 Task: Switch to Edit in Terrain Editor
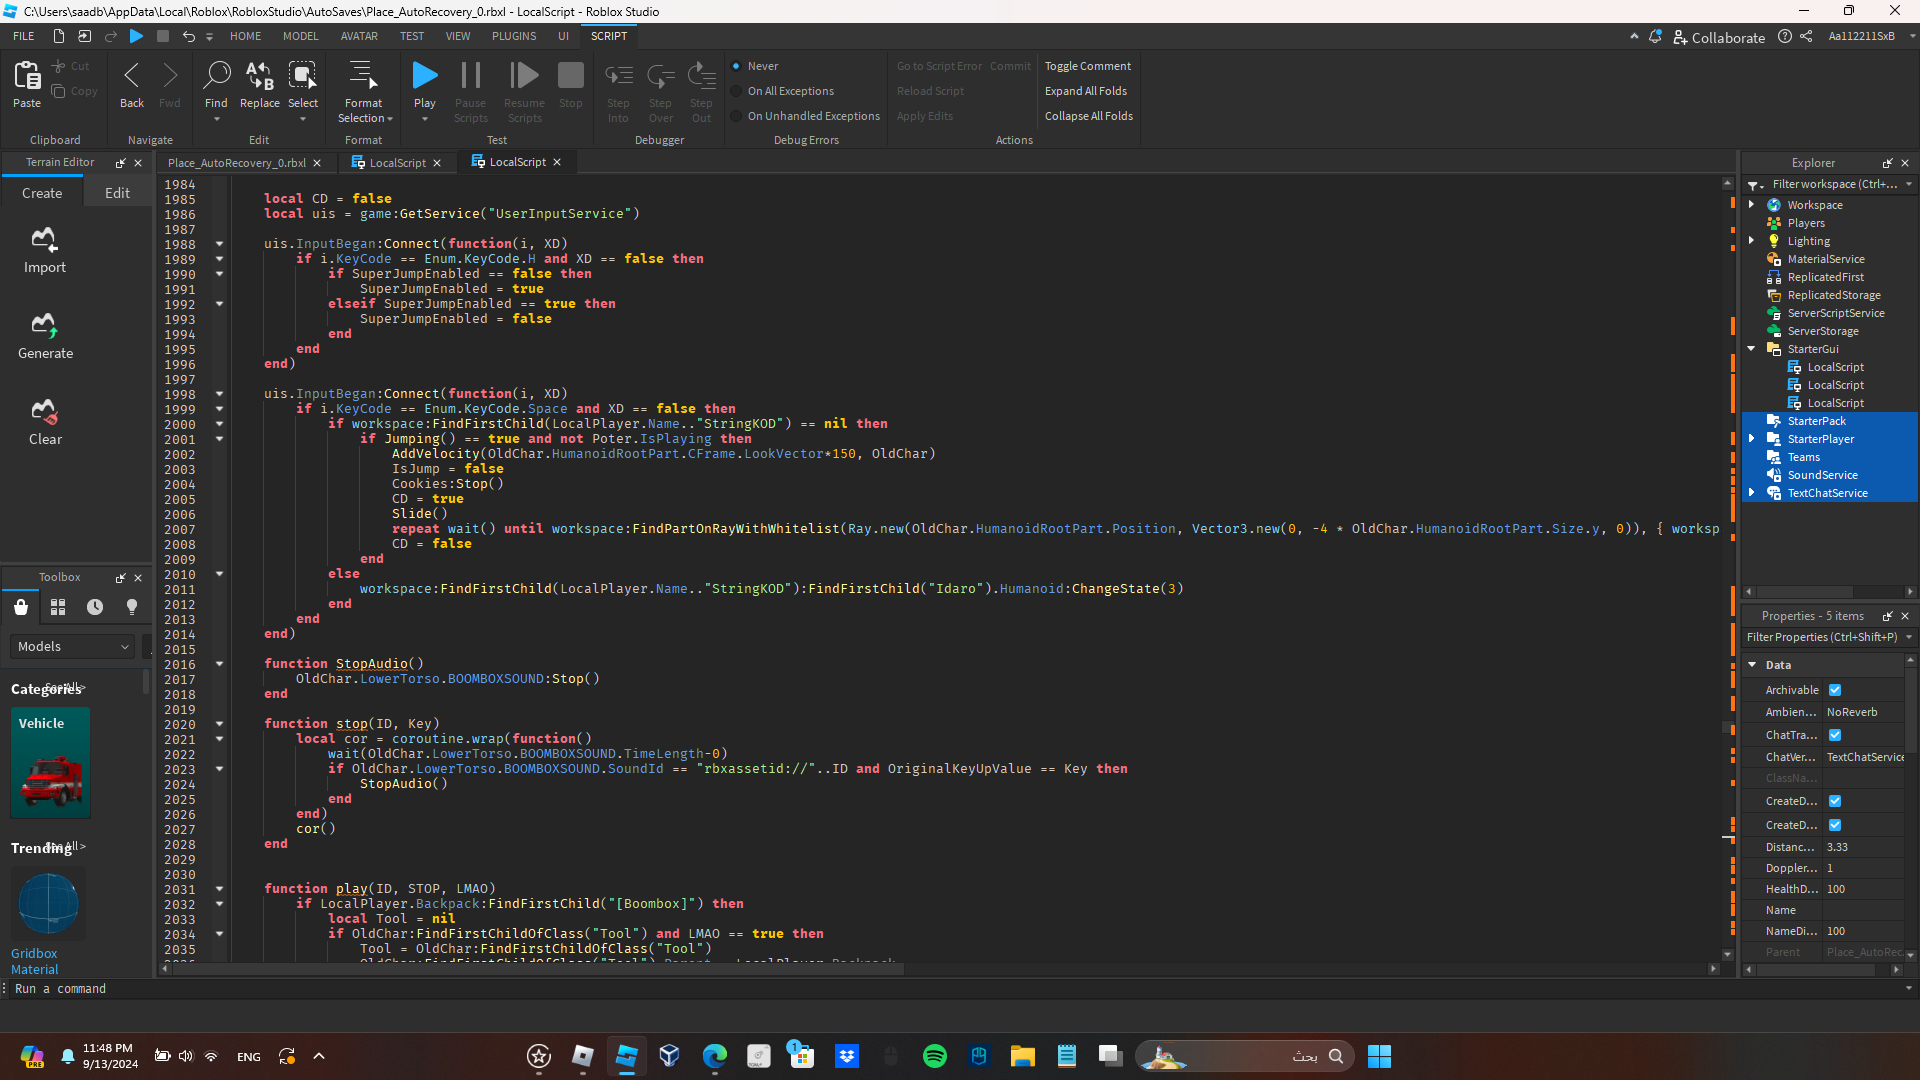[117, 193]
